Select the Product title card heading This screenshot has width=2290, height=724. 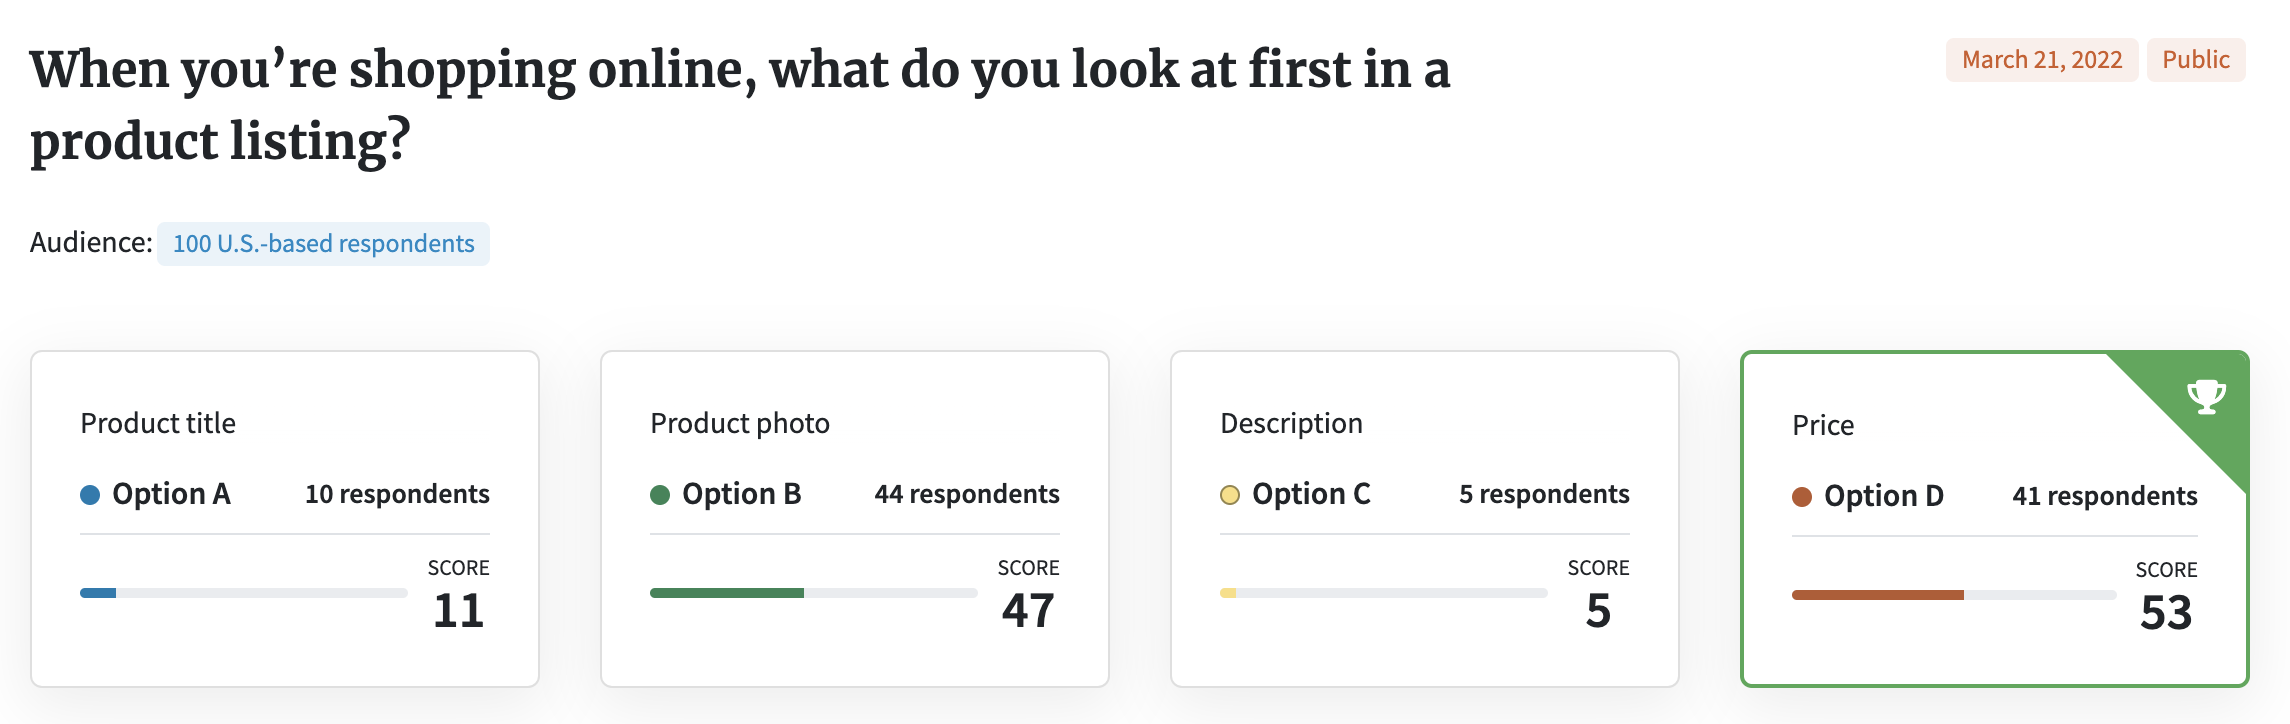point(158,423)
